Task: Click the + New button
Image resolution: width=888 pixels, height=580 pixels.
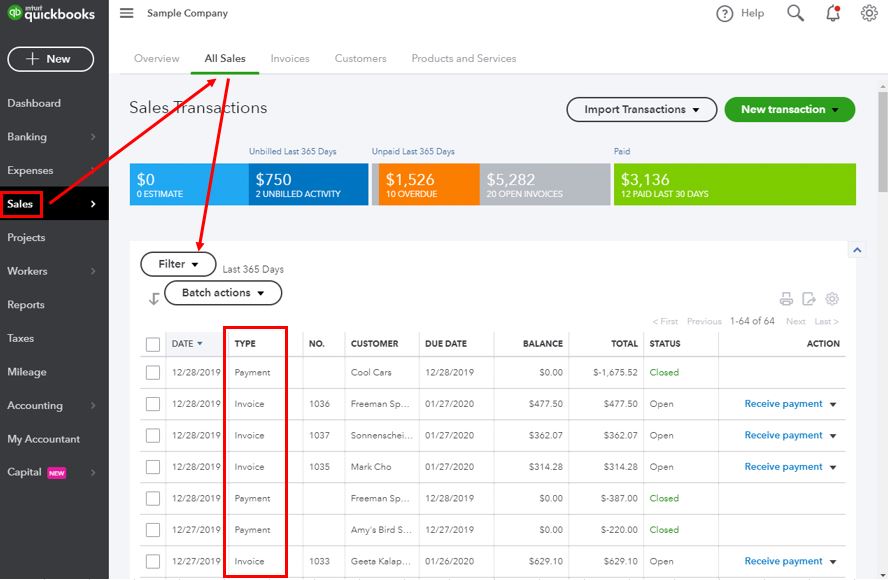Action: point(50,59)
